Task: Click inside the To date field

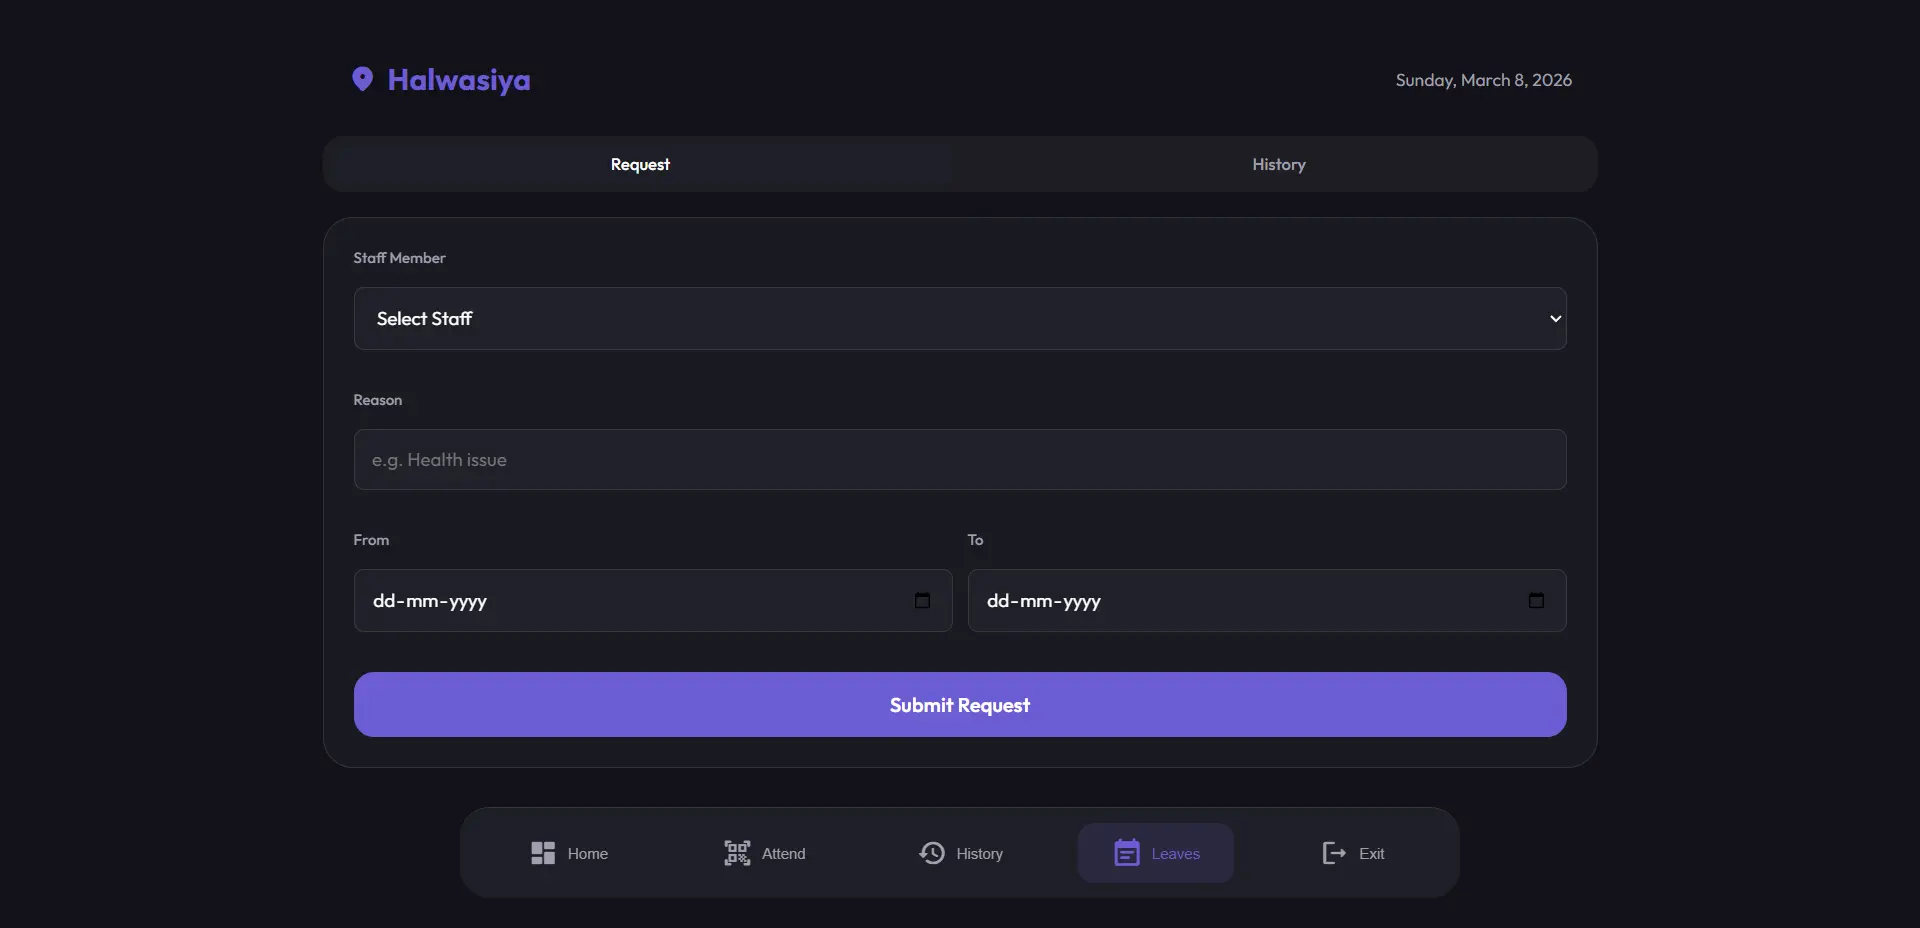Action: [x=1267, y=601]
